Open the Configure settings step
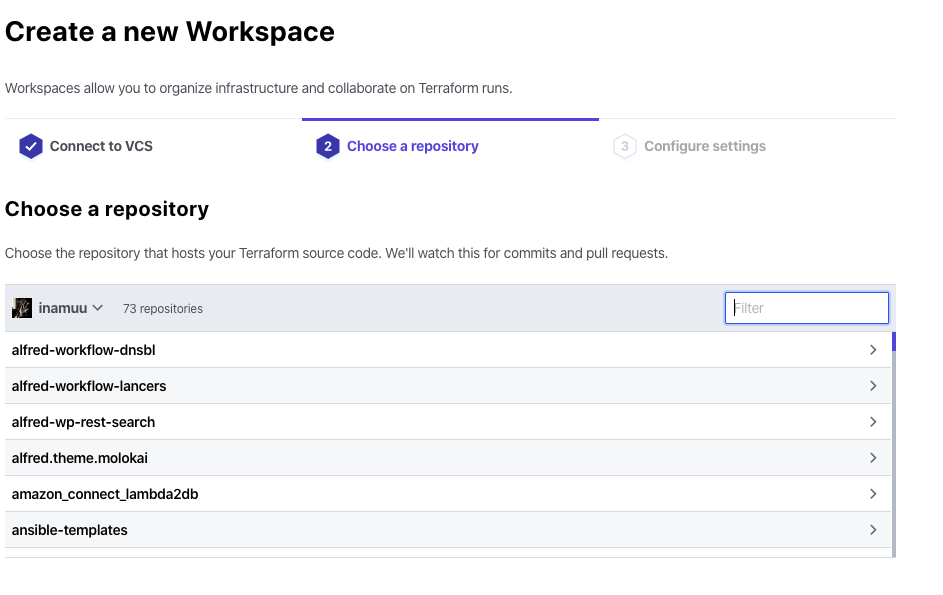 tap(704, 146)
